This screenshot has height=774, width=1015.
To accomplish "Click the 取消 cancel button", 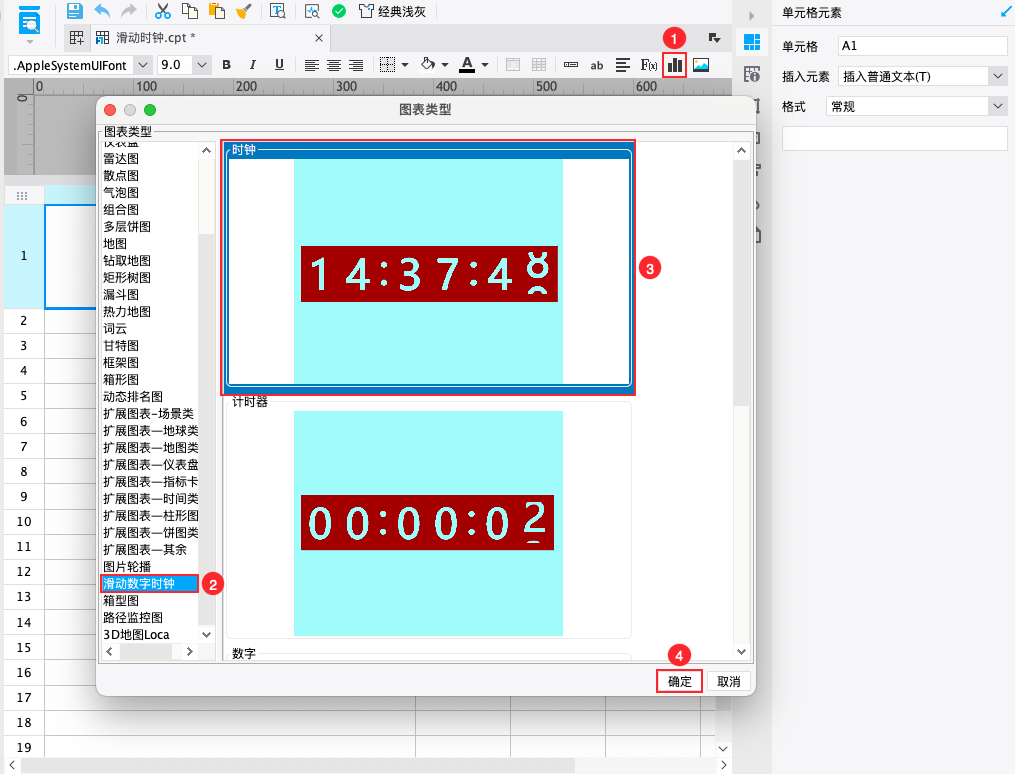I will pos(728,681).
